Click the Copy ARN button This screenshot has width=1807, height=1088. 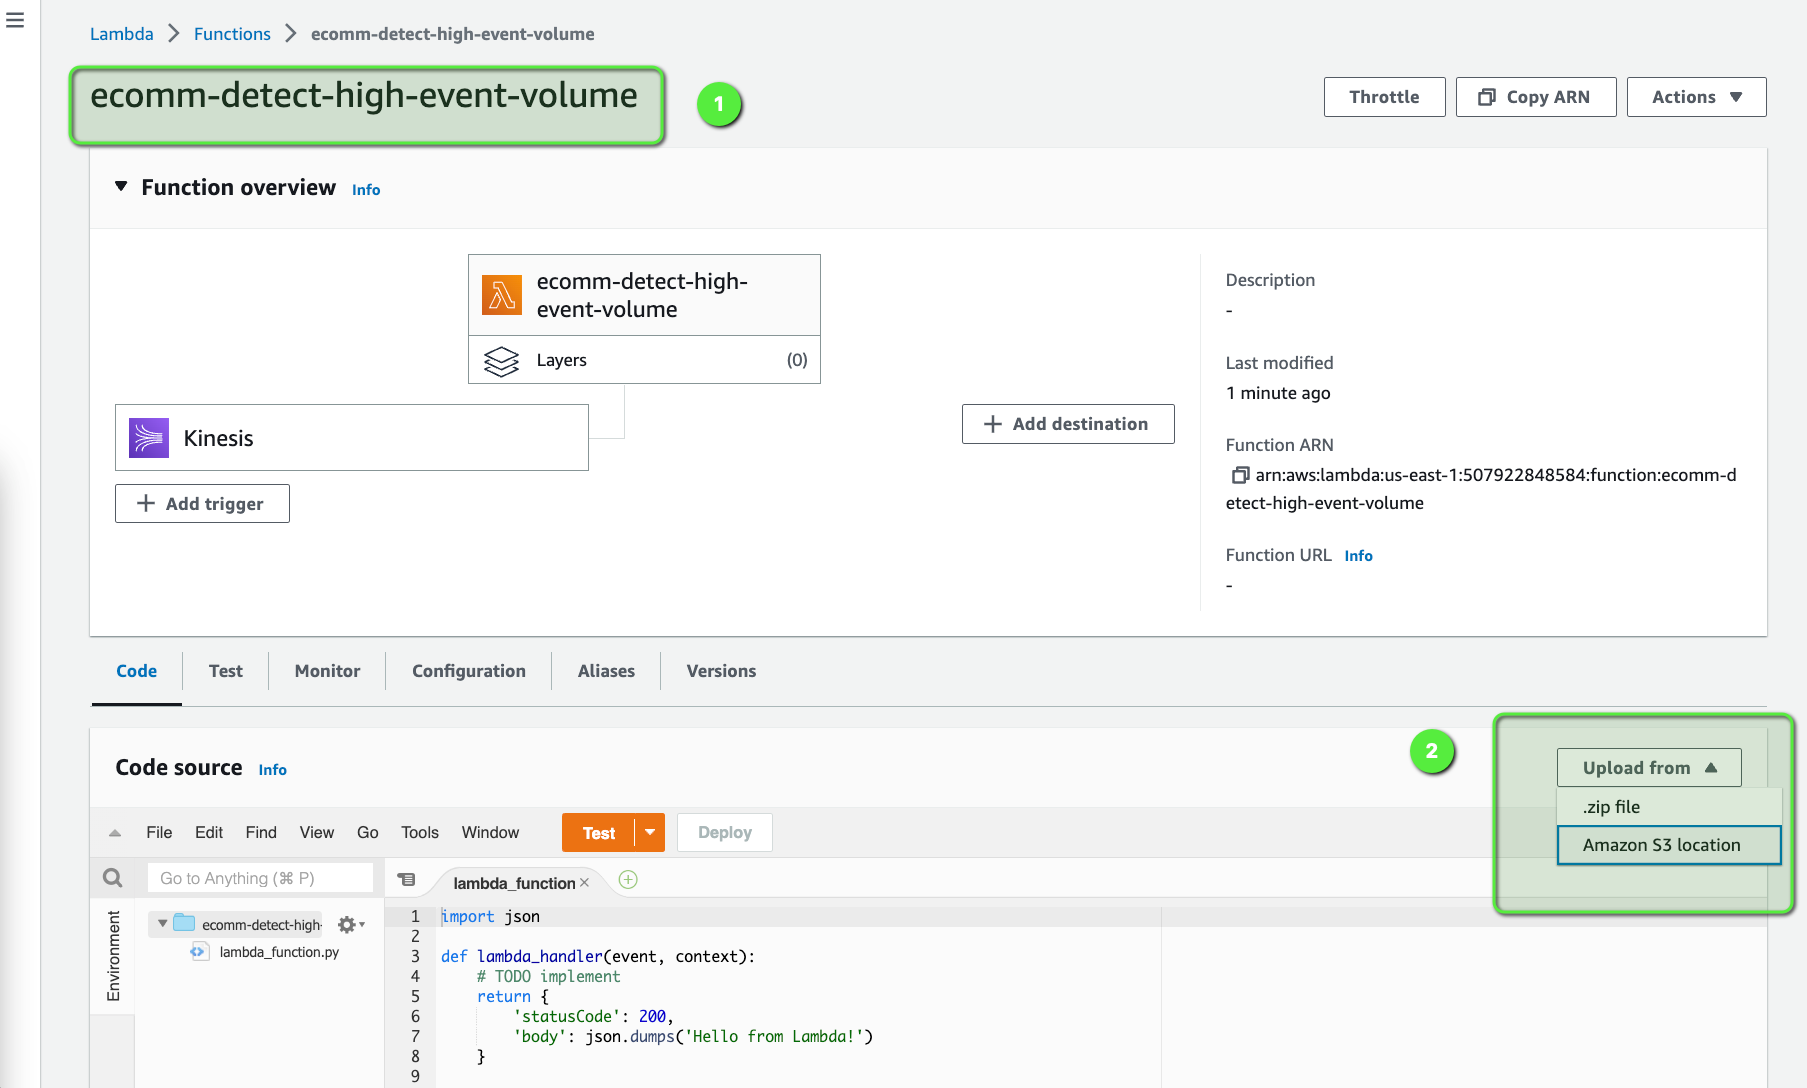point(1536,97)
